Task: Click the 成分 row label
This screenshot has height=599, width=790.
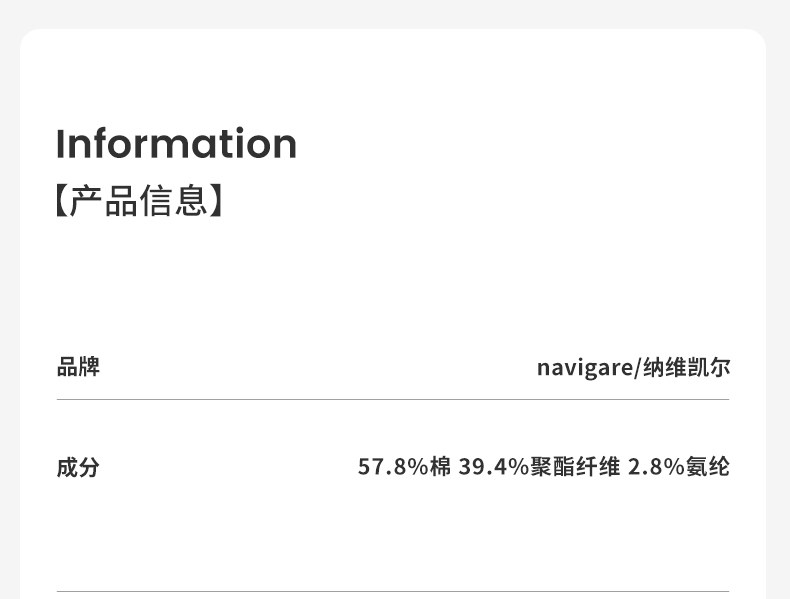Action: (x=78, y=467)
